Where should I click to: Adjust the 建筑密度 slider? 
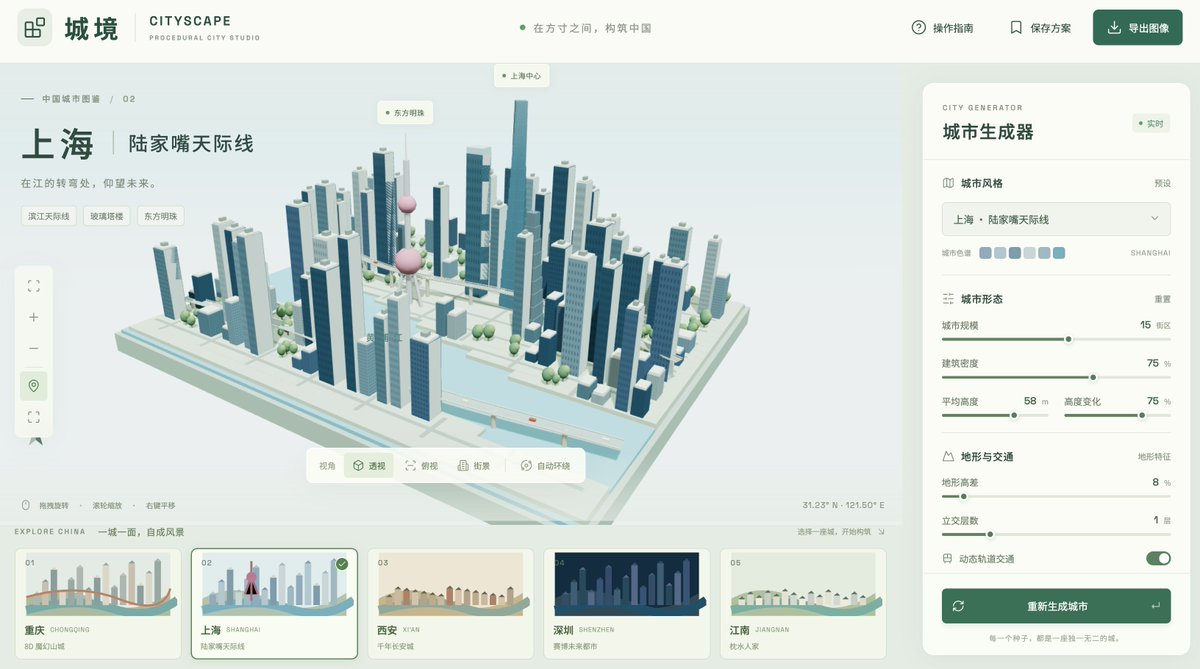pos(1056,377)
